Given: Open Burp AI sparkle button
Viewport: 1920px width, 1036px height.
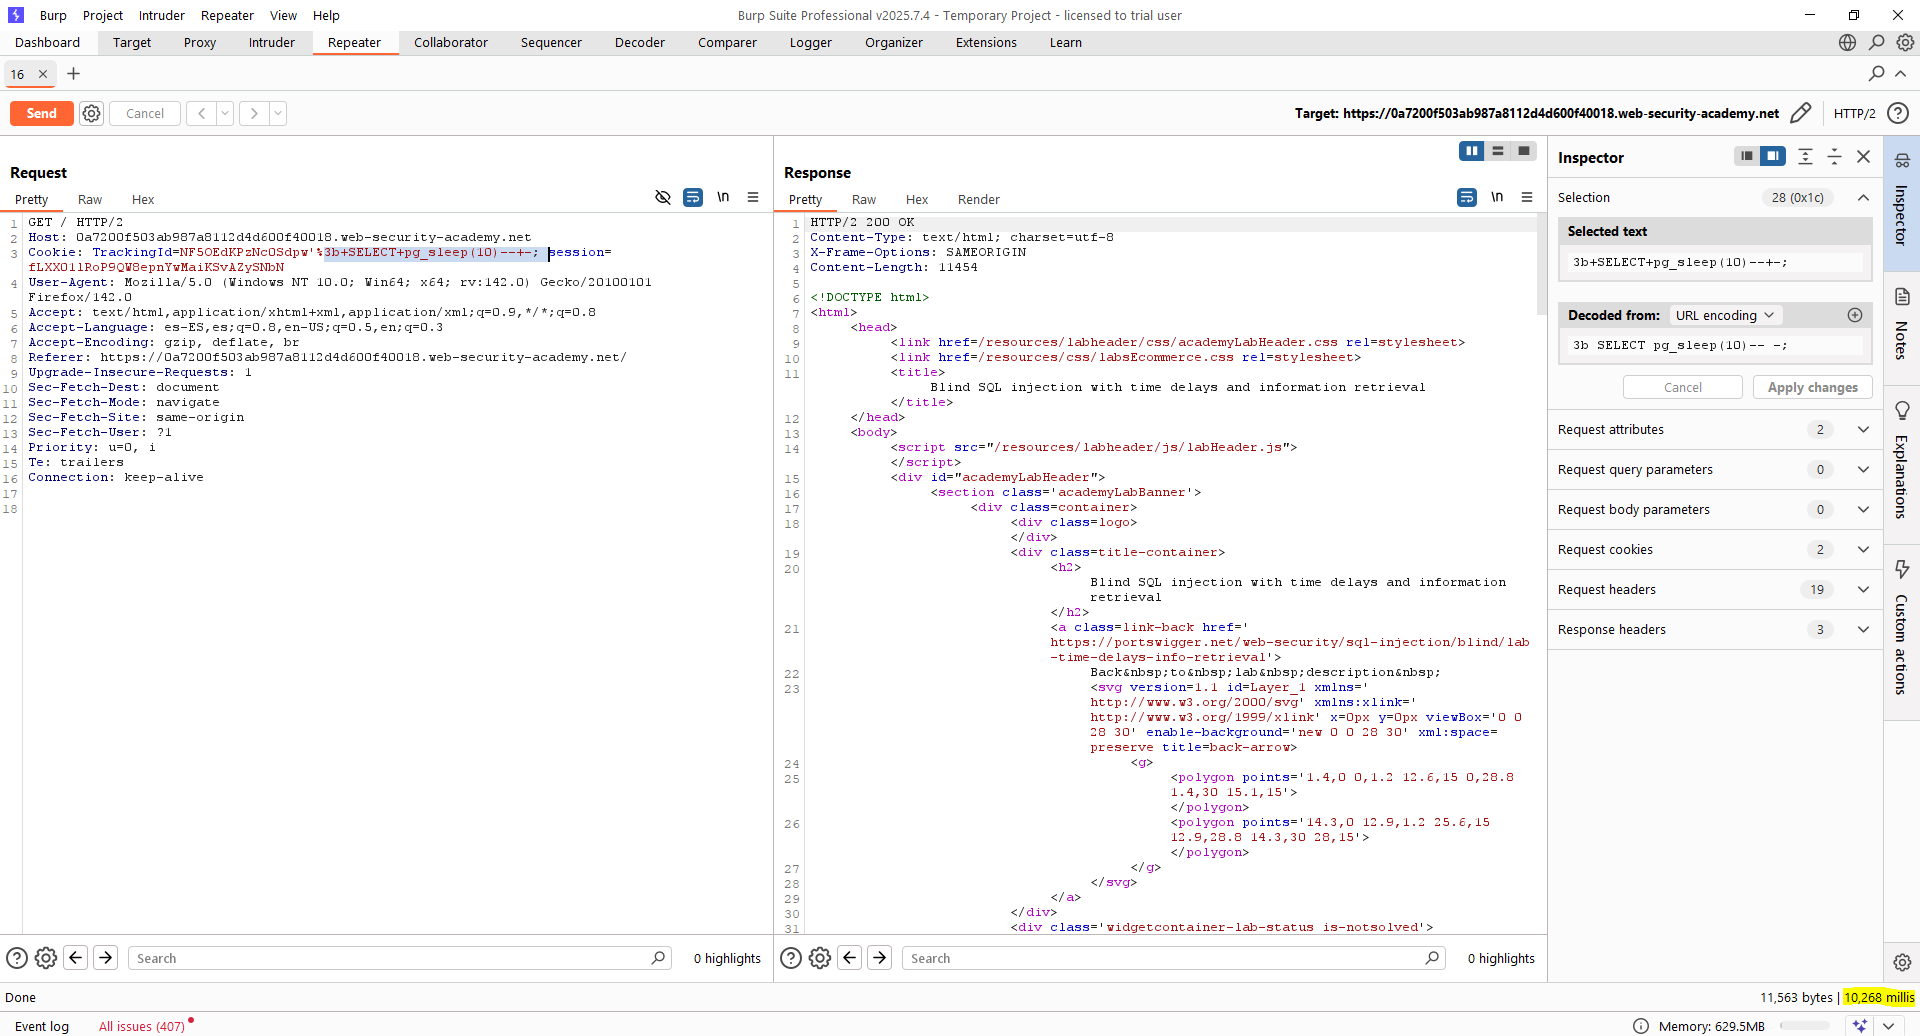Looking at the screenshot, I should (x=1860, y=1026).
